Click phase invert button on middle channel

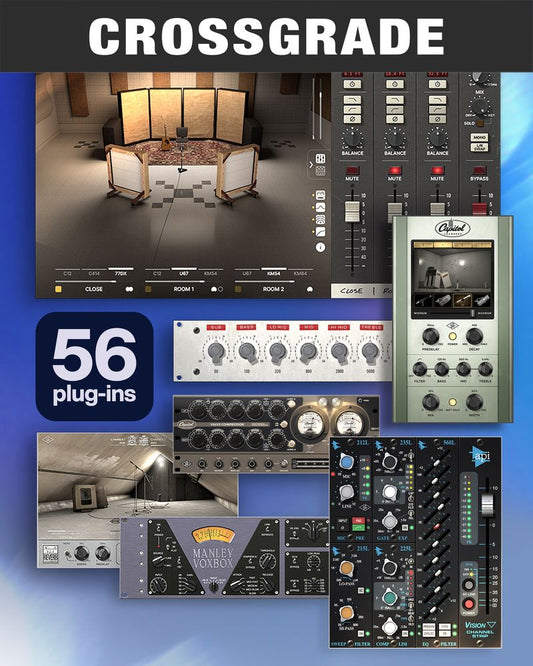[x=395, y=119]
